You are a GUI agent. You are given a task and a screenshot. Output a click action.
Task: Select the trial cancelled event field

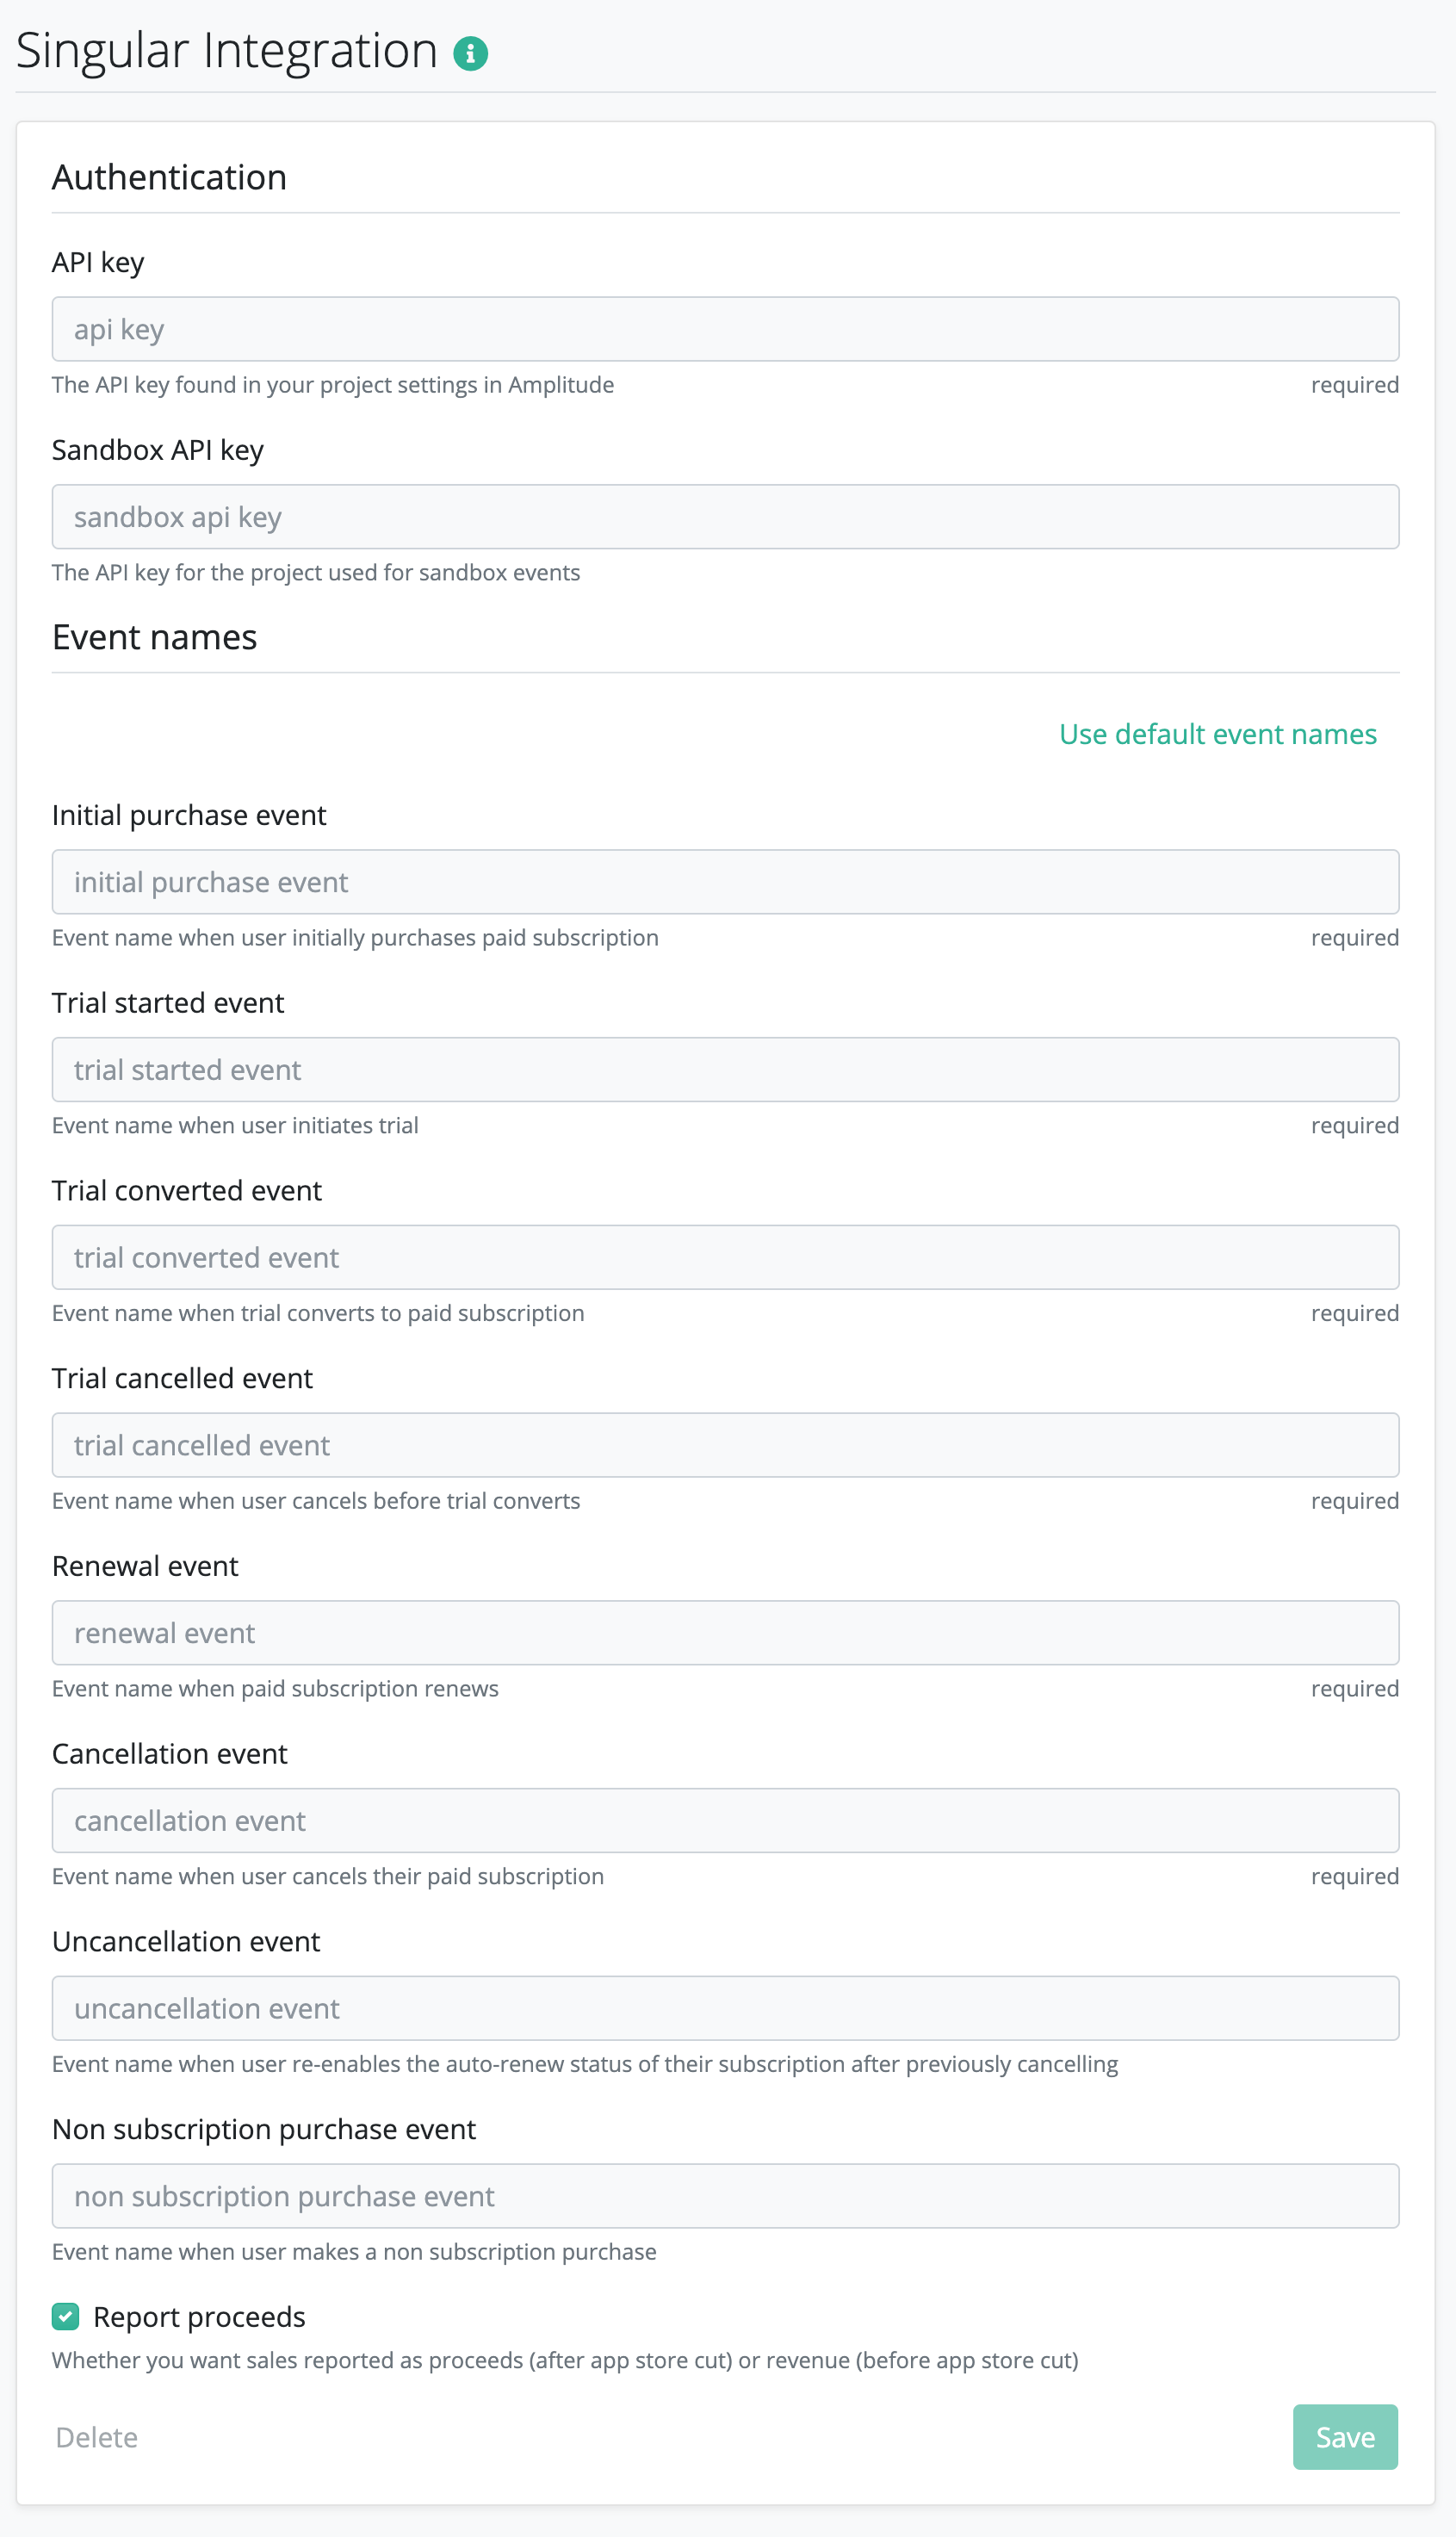[725, 1445]
